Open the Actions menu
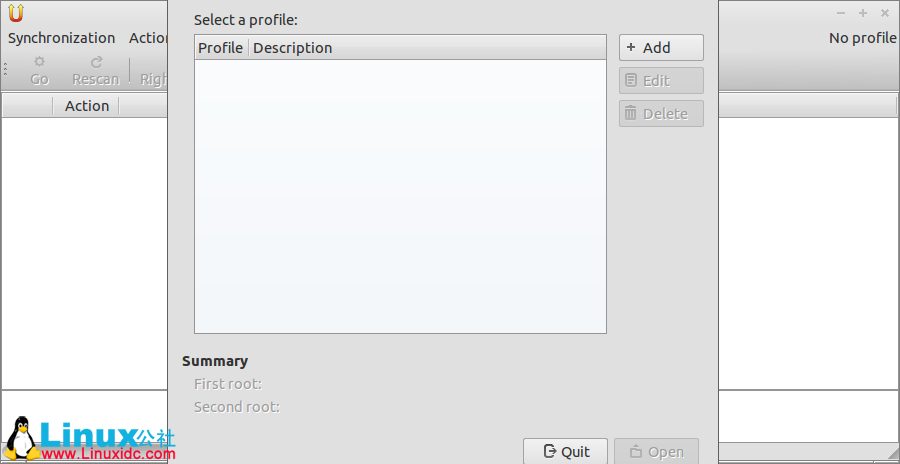This screenshot has height=464, width=900. [x=148, y=38]
